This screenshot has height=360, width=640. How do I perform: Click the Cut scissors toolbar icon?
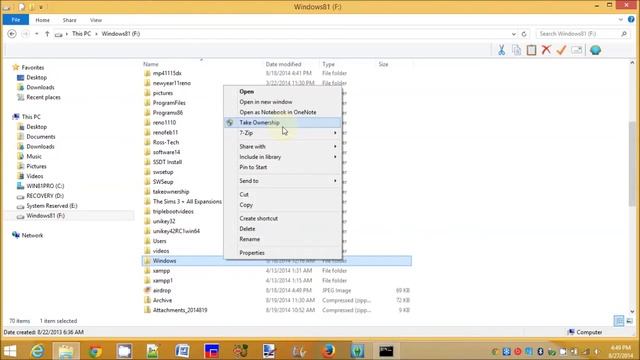[501, 50]
